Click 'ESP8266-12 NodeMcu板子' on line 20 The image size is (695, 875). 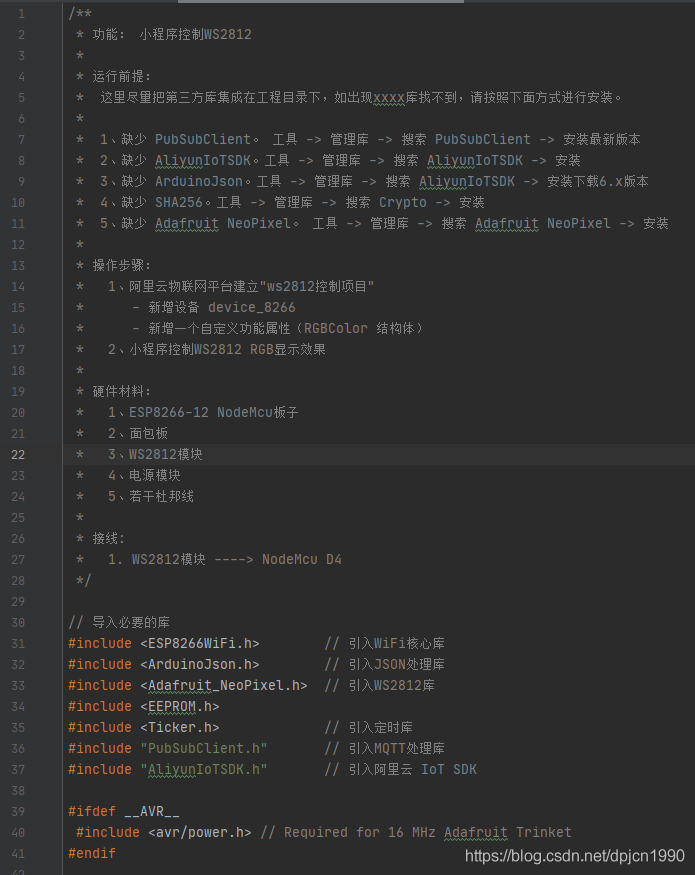coord(214,413)
